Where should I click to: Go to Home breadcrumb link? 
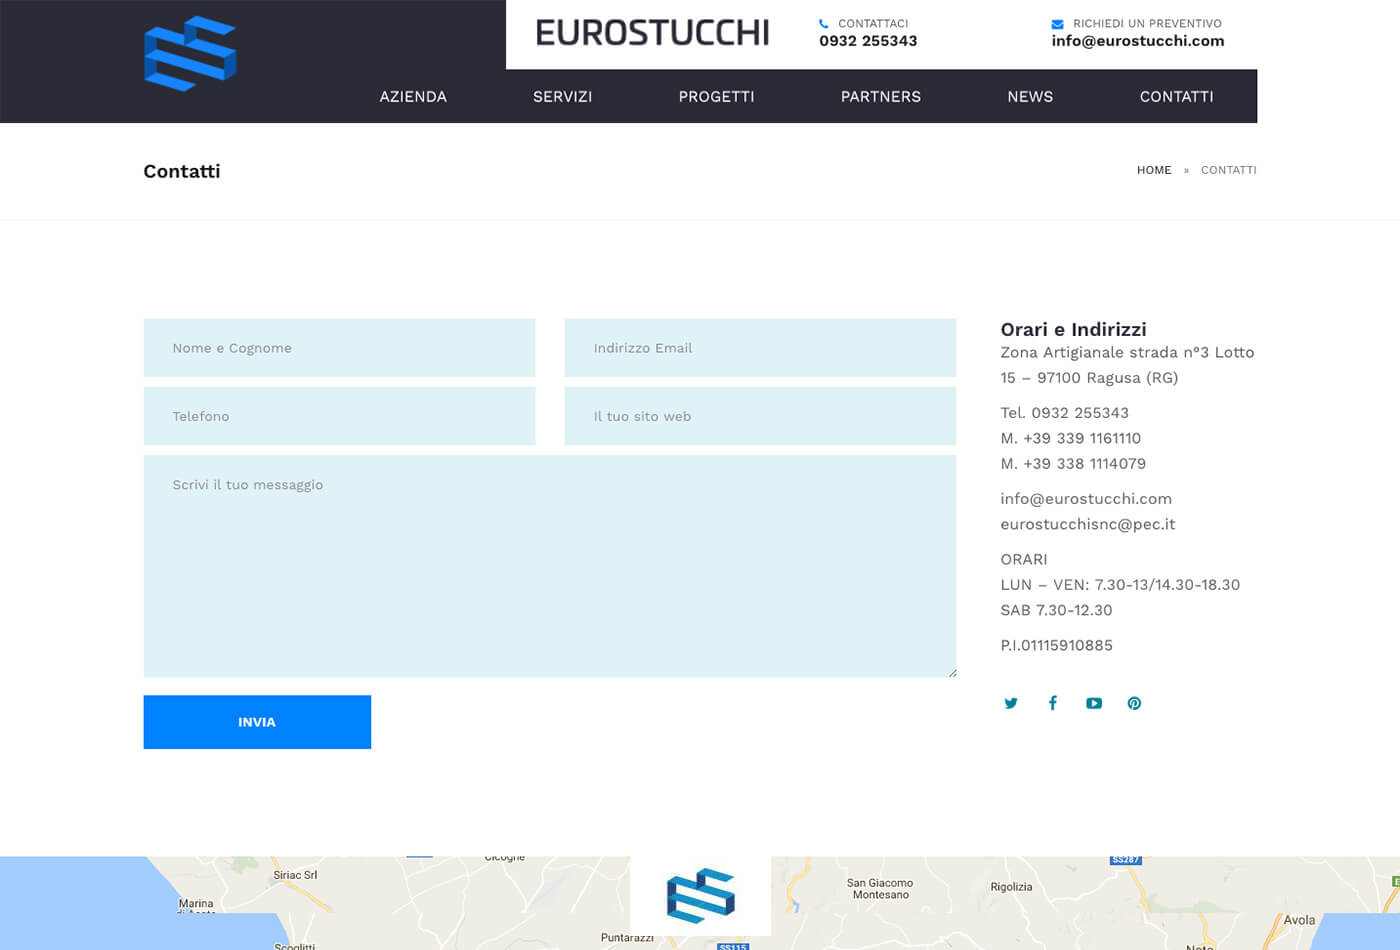[x=1154, y=170]
